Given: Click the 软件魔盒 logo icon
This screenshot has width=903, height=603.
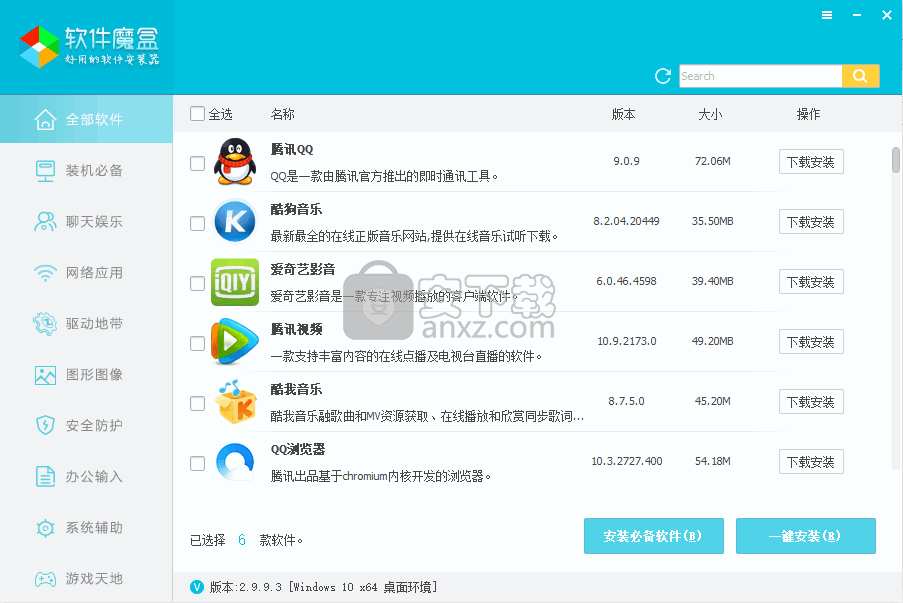Looking at the screenshot, I should (39, 47).
